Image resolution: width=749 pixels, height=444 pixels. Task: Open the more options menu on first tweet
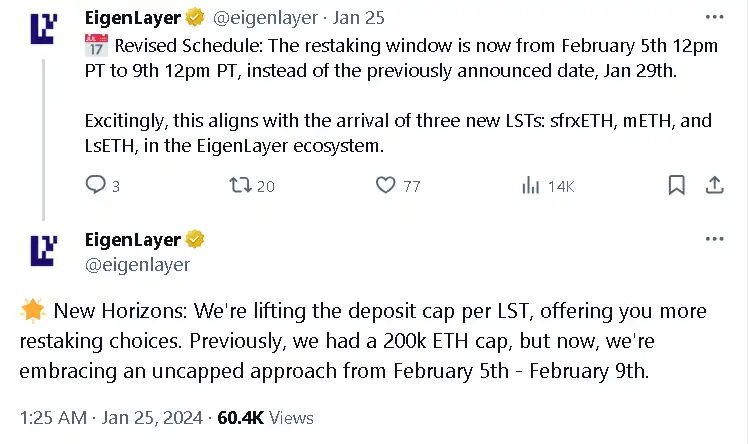click(714, 17)
